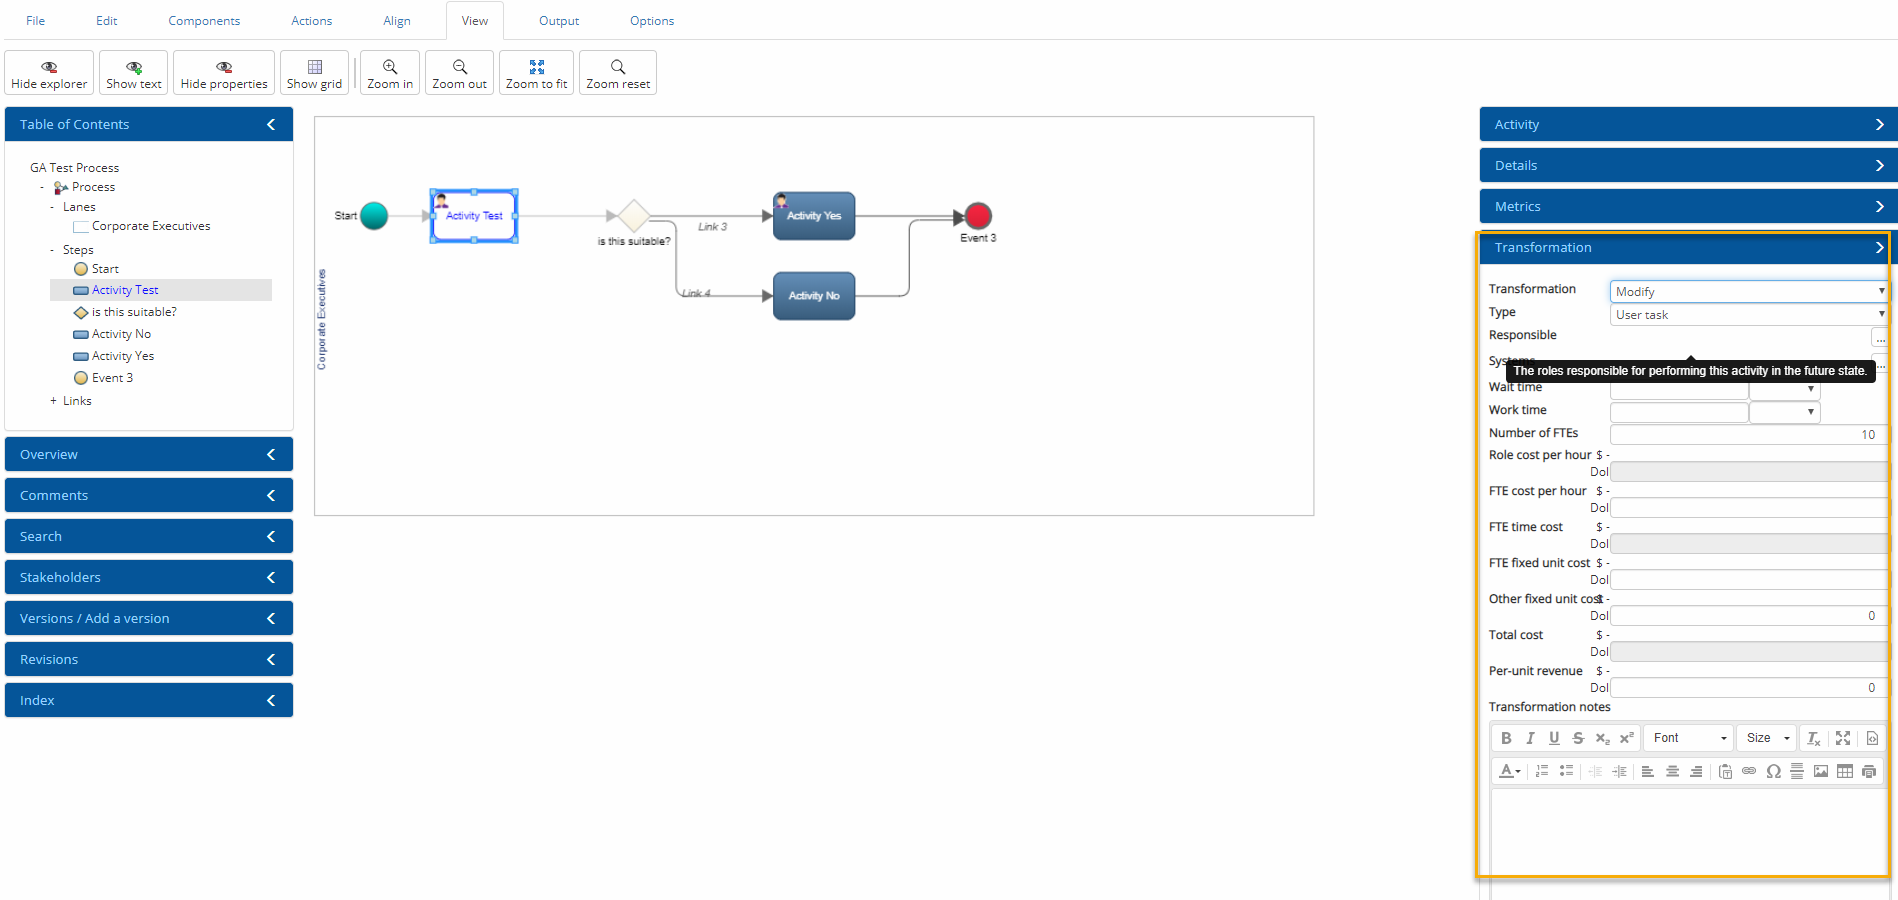Expand the Links tree node
Viewport: 1898px width, 900px height.
pyautogui.click(x=54, y=401)
